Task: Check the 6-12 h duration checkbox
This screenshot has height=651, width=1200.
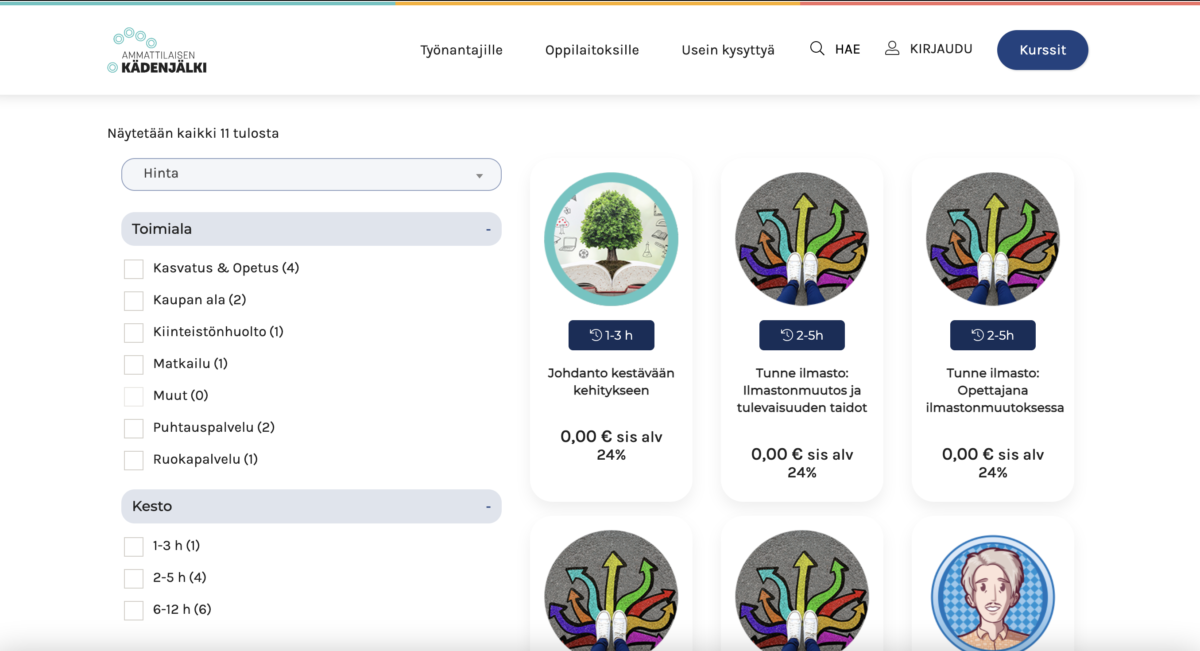Action: tap(134, 610)
